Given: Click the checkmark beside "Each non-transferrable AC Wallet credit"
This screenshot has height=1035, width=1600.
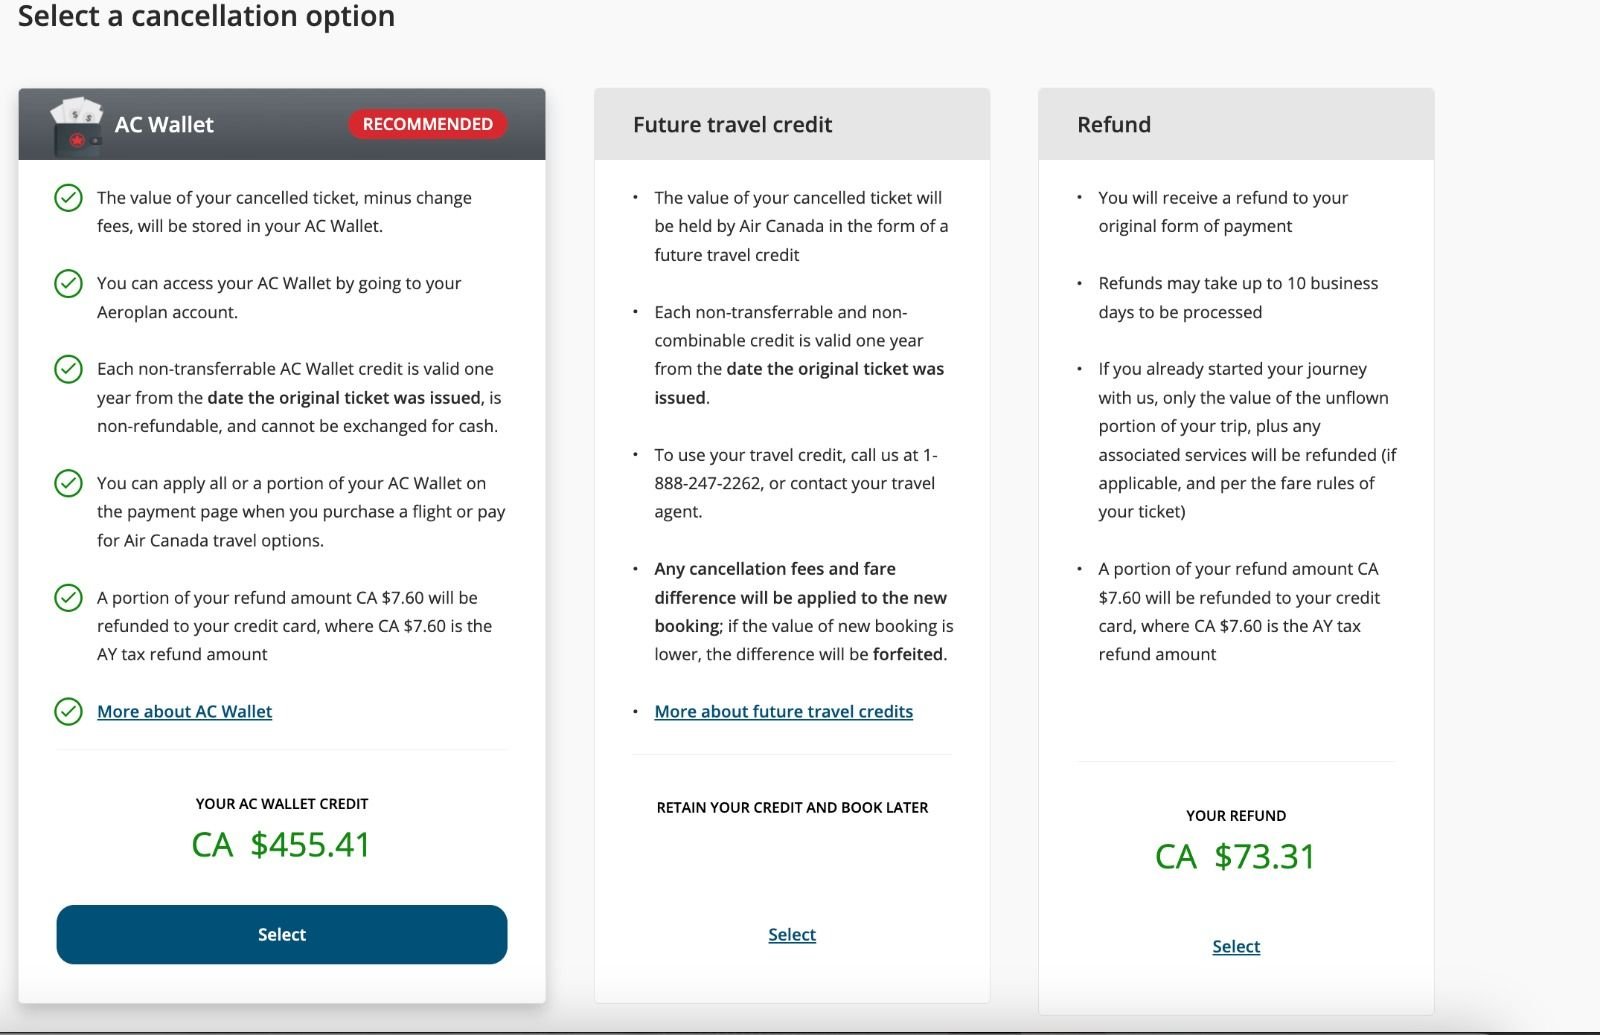Looking at the screenshot, I should (68, 369).
